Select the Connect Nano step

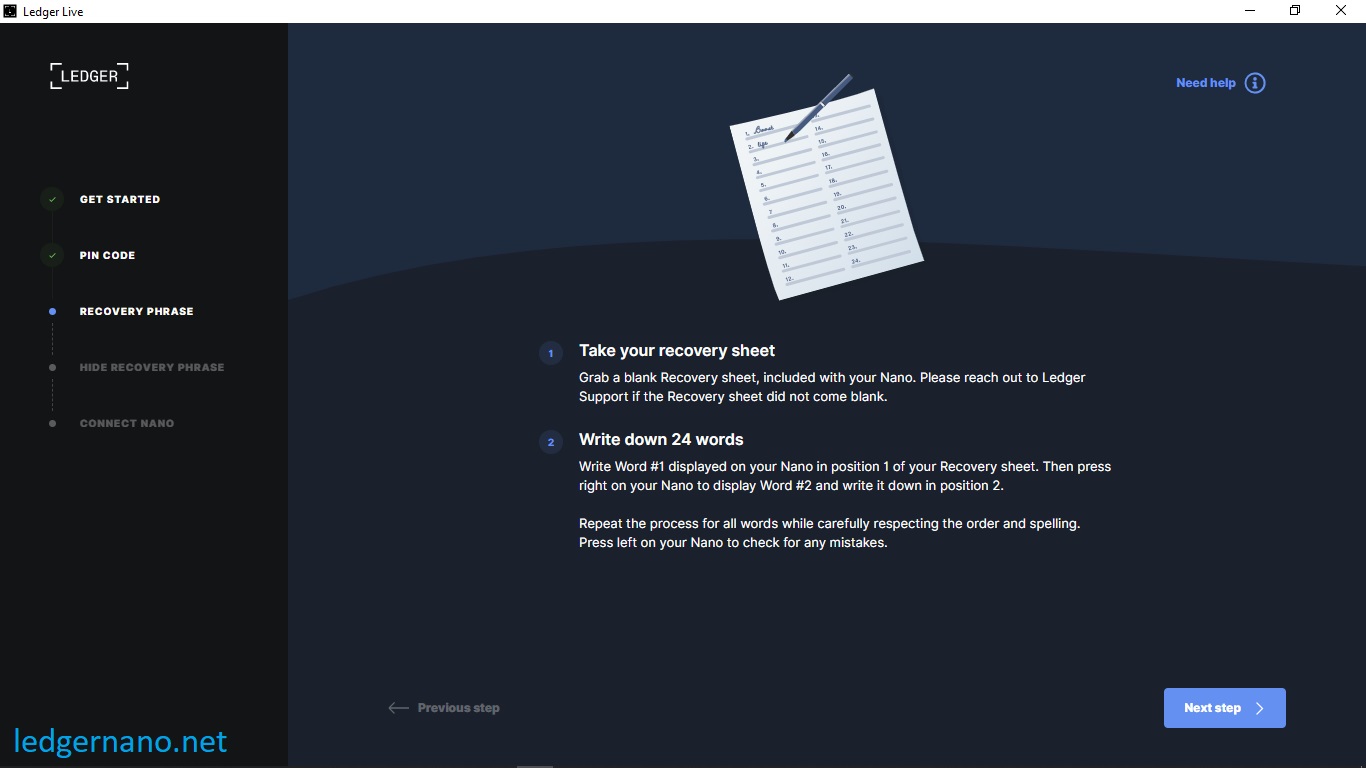127,423
